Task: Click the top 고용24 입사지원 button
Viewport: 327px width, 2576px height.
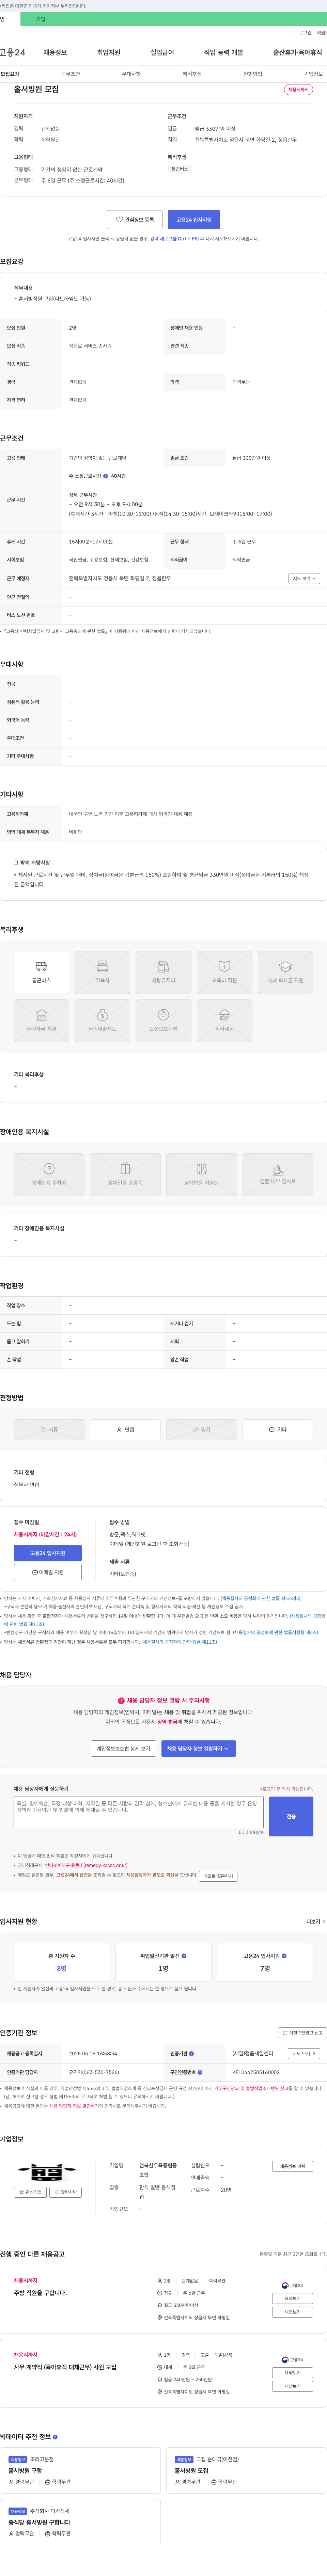Action: (194, 219)
